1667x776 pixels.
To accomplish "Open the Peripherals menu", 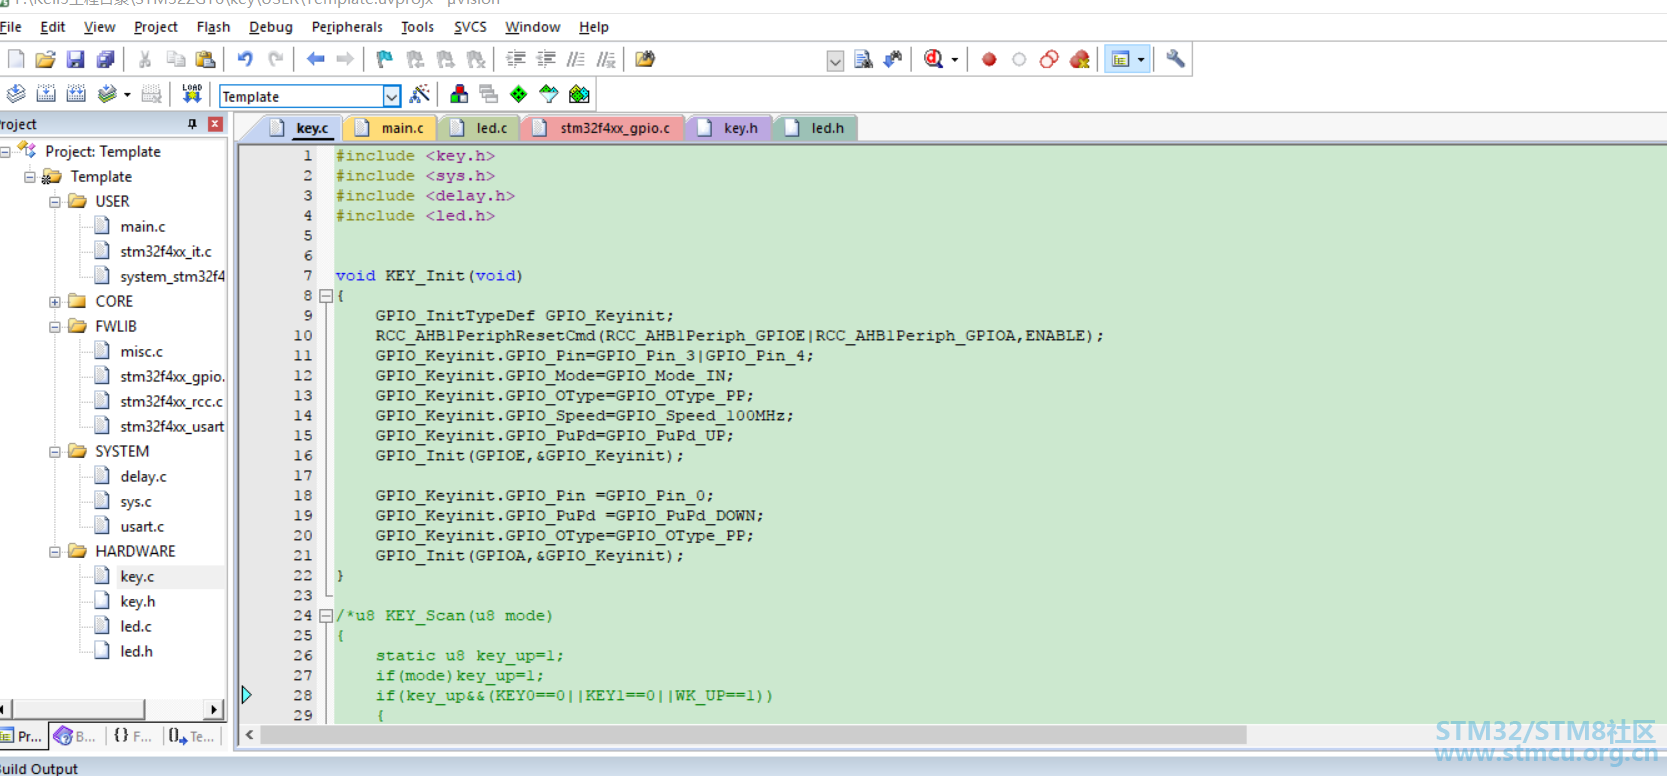I will (347, 27).
